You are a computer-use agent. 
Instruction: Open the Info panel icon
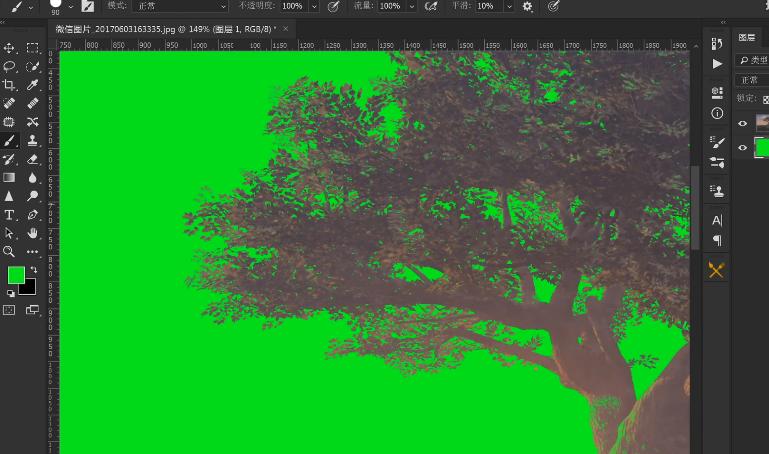coord(717,113)
